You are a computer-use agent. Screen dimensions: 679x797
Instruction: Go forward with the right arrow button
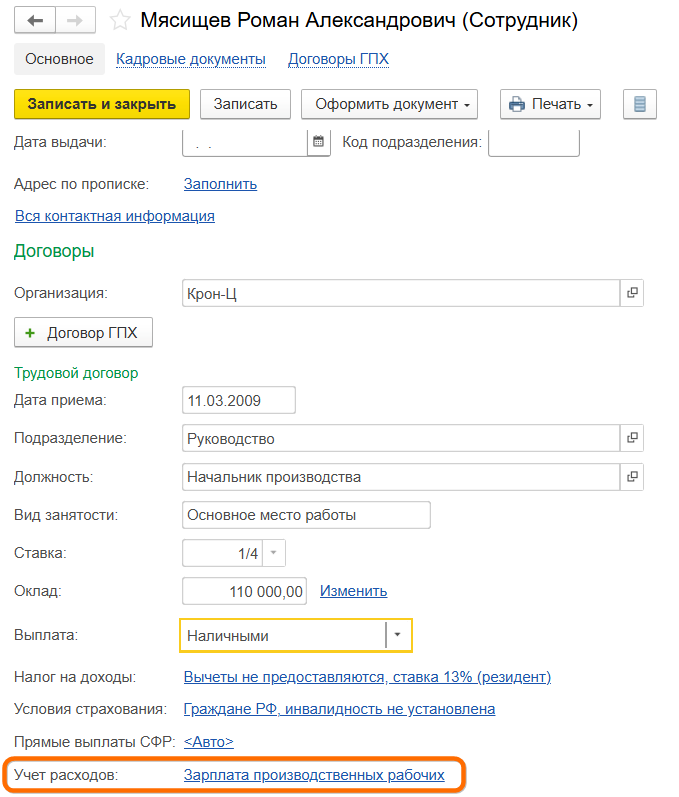click(75, 20)
